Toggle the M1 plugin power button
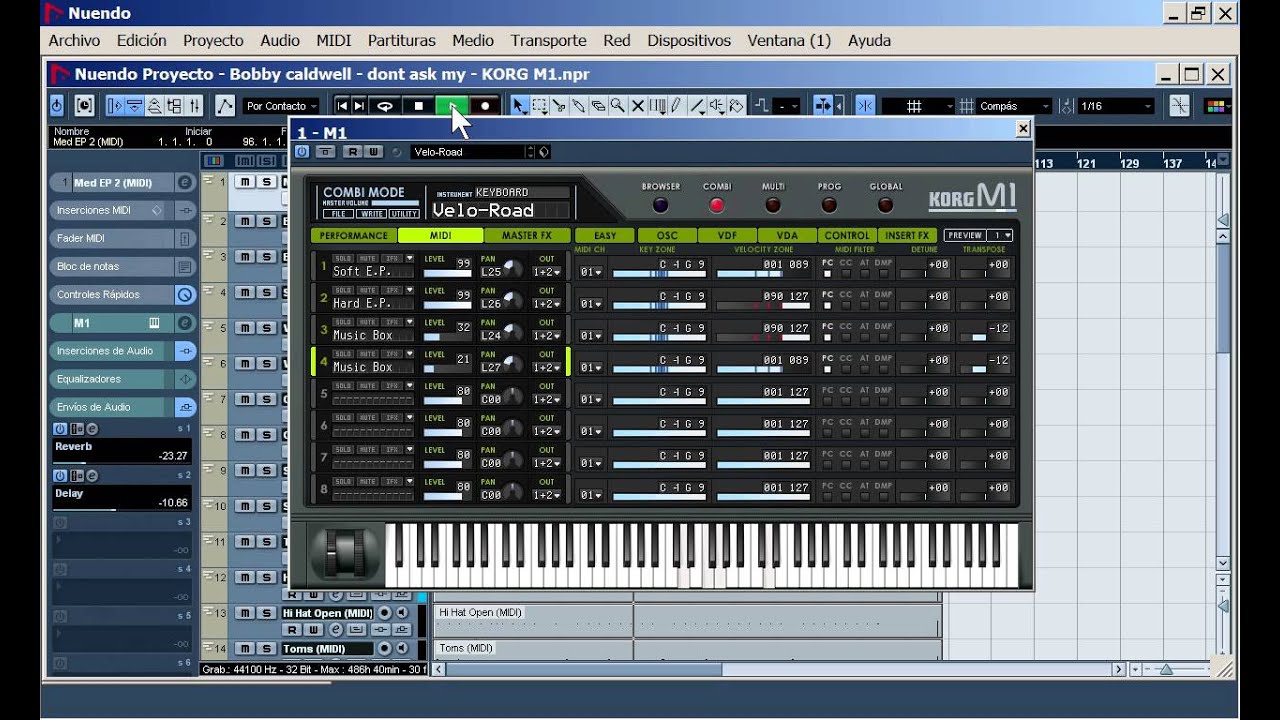 (302, 152)
